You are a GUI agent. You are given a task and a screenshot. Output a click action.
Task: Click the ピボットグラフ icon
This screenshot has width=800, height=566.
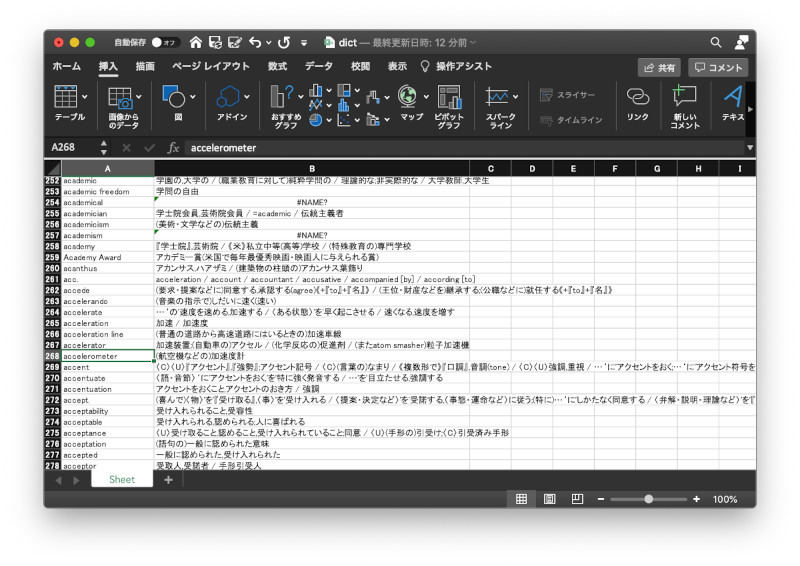coord(449,97)
